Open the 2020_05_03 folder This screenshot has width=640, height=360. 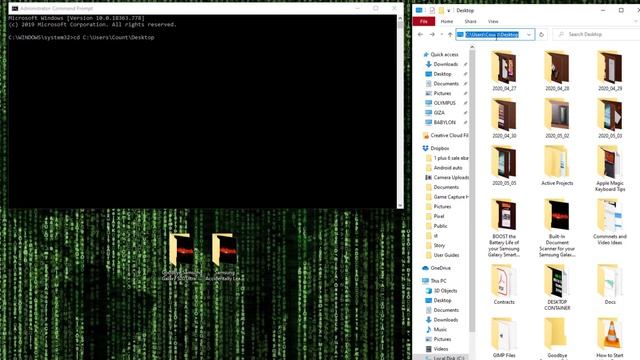(x=610, y=118)
